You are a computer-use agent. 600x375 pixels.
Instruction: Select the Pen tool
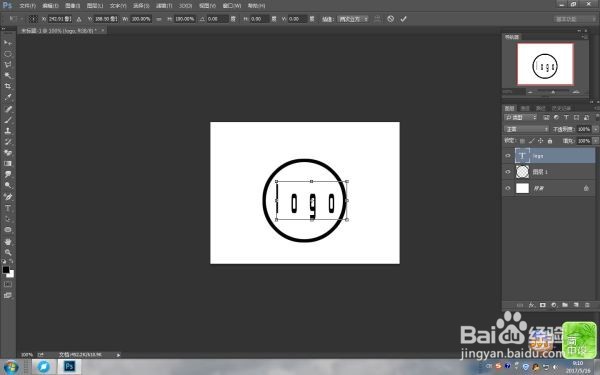pos(8,197)
